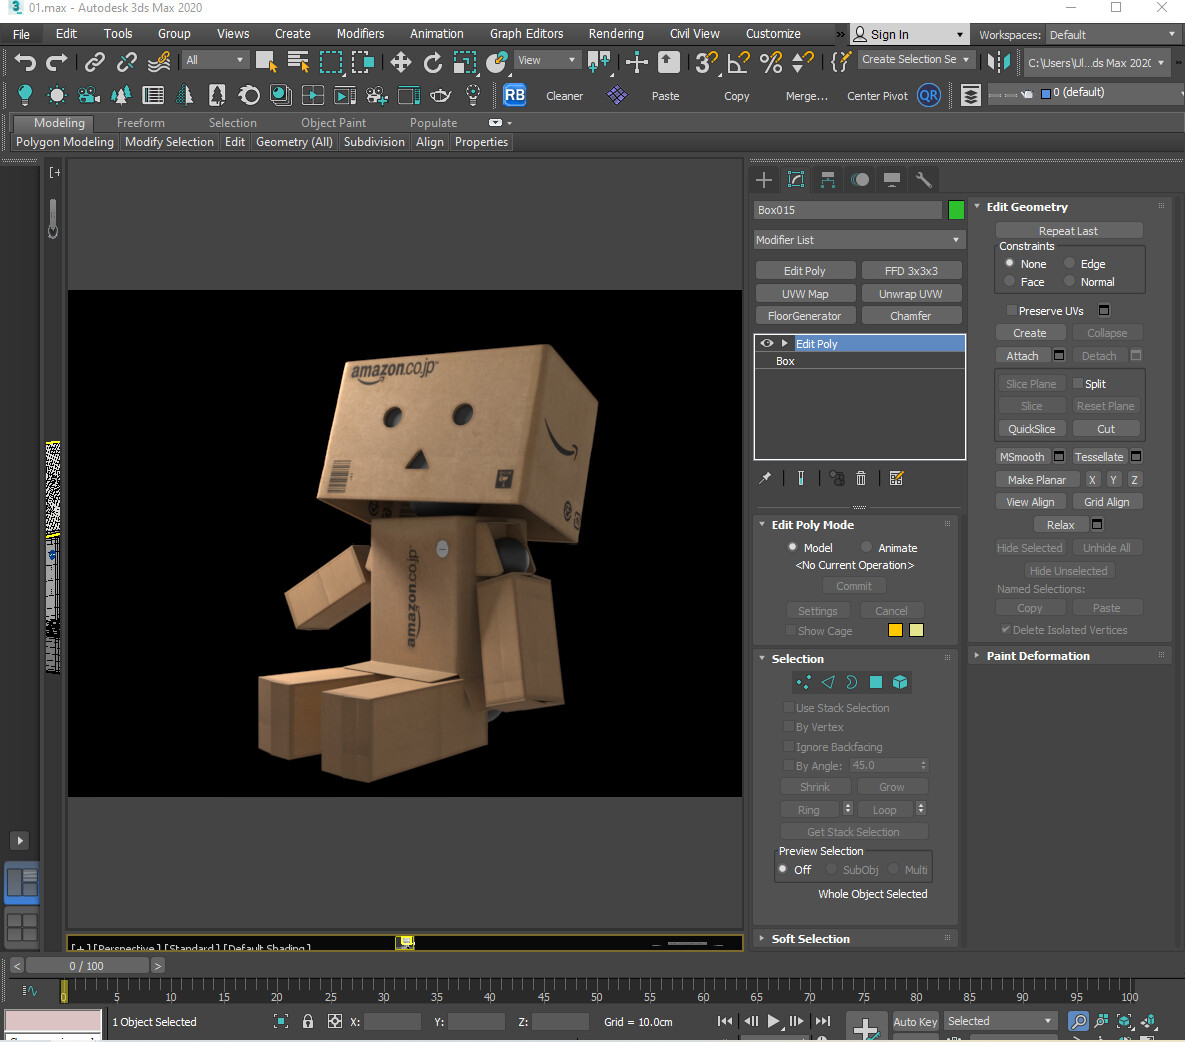
Task: Click Configure Modifier Sets icon
Action: click(896, 478)
